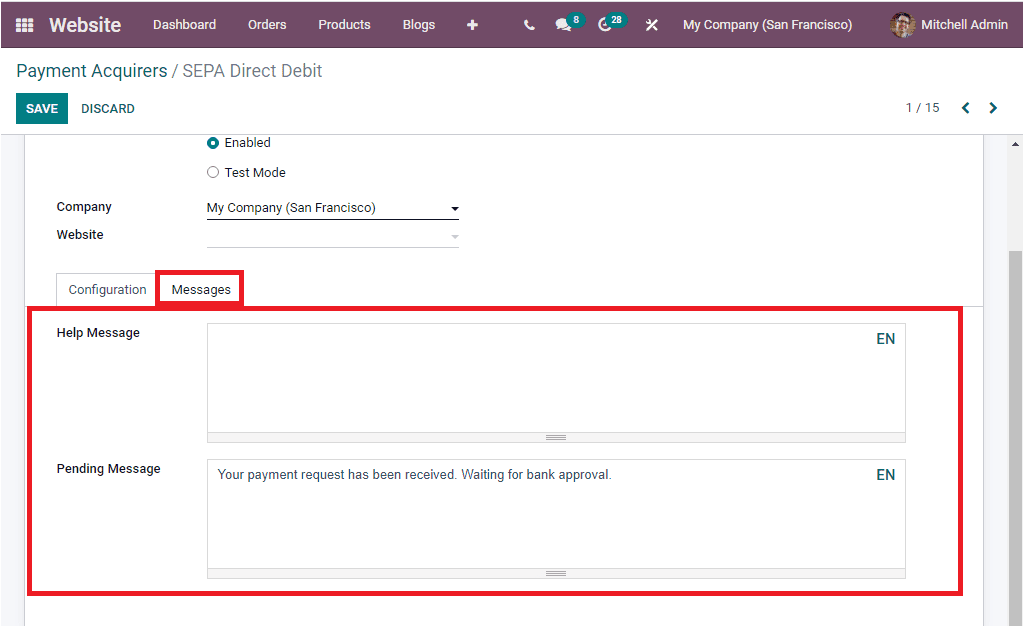This screenshot has width=1024, height=627.
Task: Open the Messages tab
Action: point(199,289)
